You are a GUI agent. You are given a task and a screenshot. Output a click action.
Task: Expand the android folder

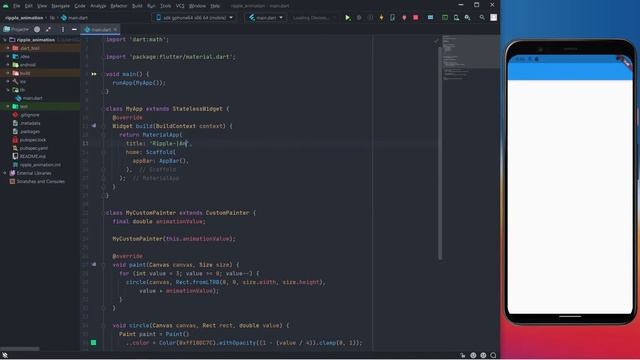[8, 64]
